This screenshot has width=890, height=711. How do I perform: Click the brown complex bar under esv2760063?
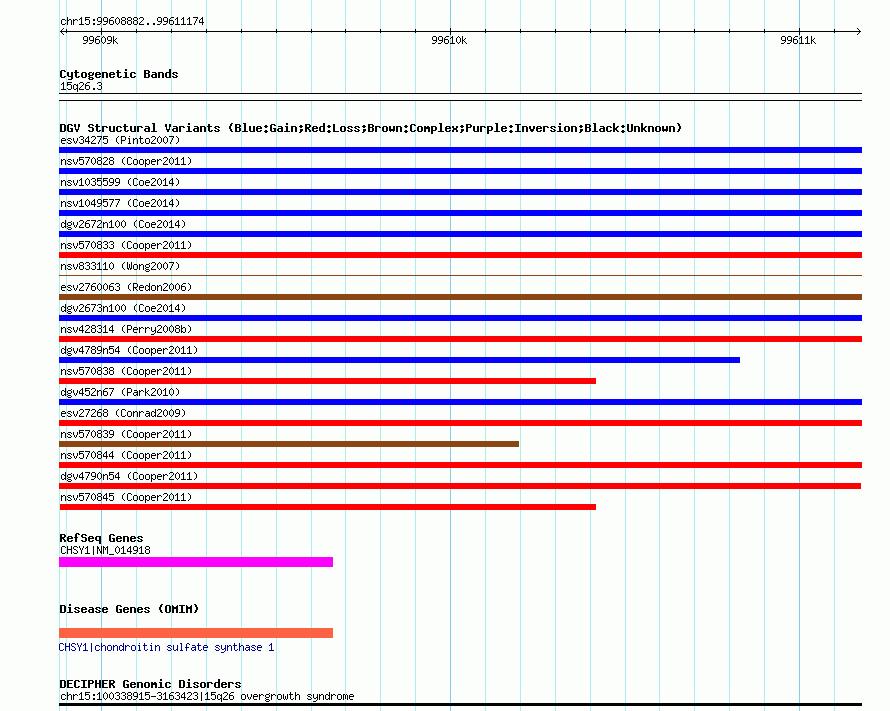click(460, 297)
